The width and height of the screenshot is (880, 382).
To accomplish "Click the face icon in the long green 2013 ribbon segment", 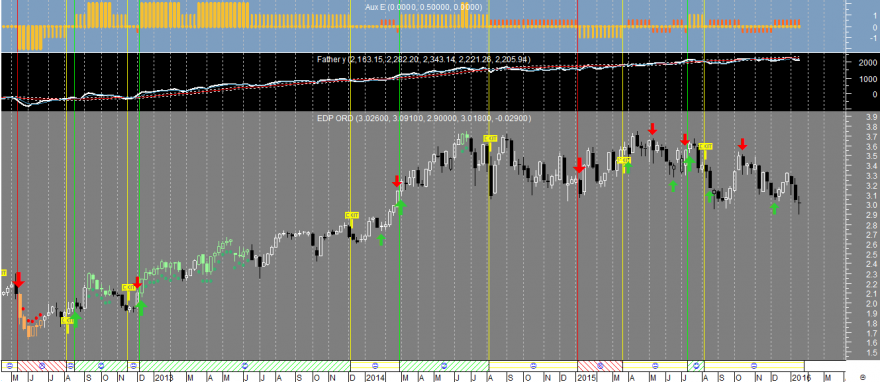I will tap(245, 365).
